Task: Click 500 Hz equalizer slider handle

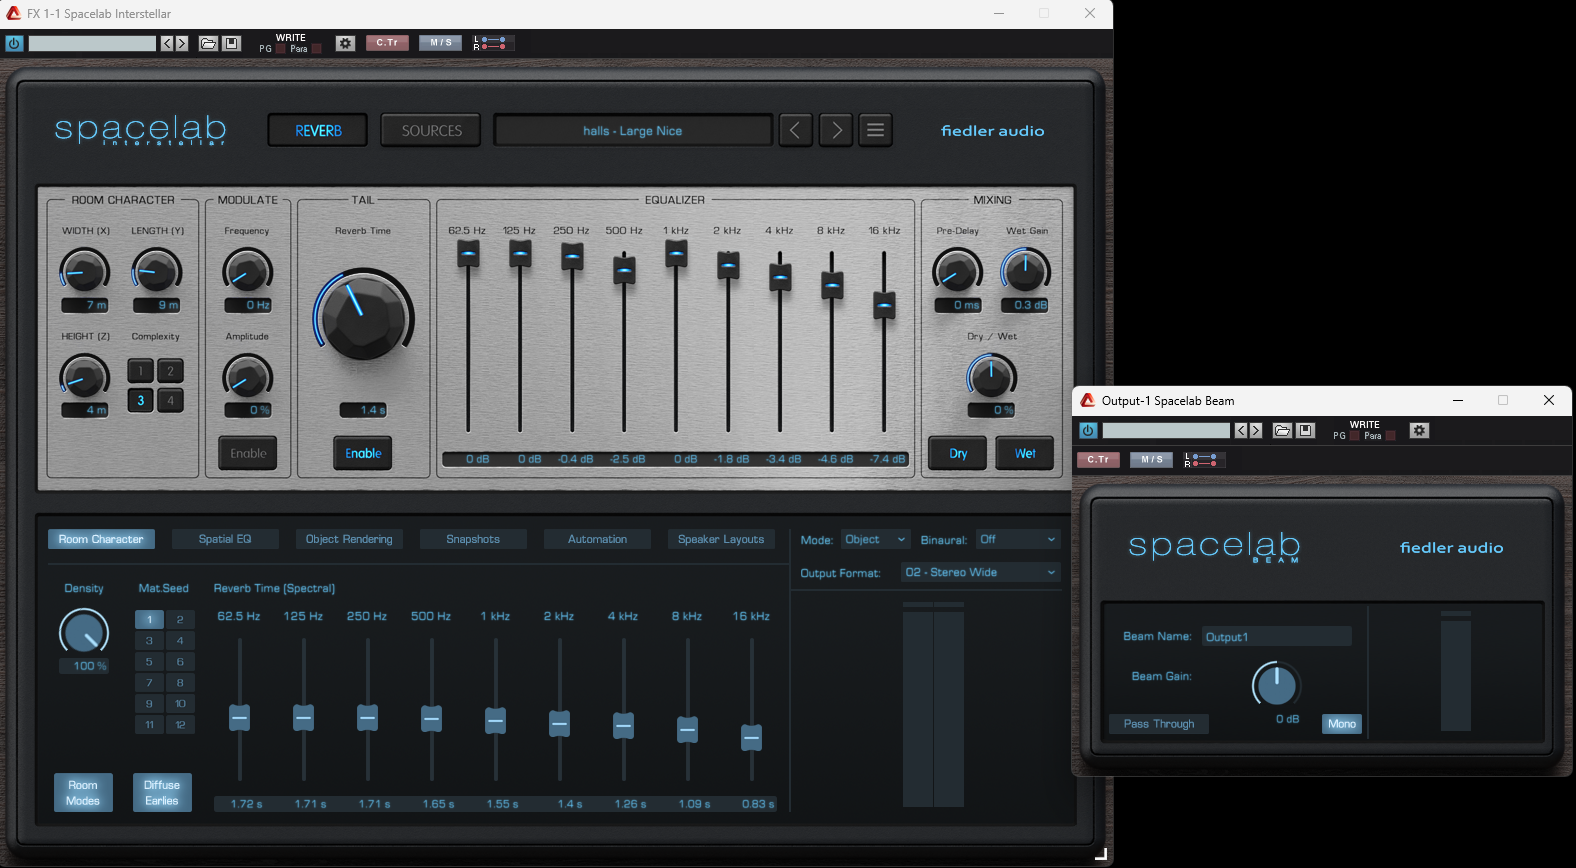Action: pyautogui.click(x=624, y=269)
